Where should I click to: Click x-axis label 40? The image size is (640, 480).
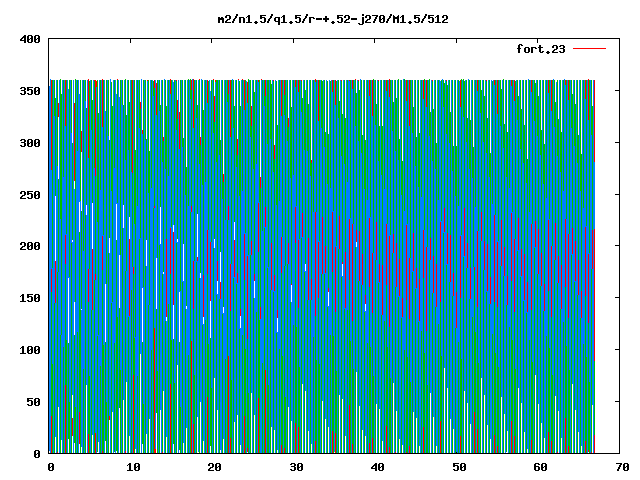click(378, 467)
